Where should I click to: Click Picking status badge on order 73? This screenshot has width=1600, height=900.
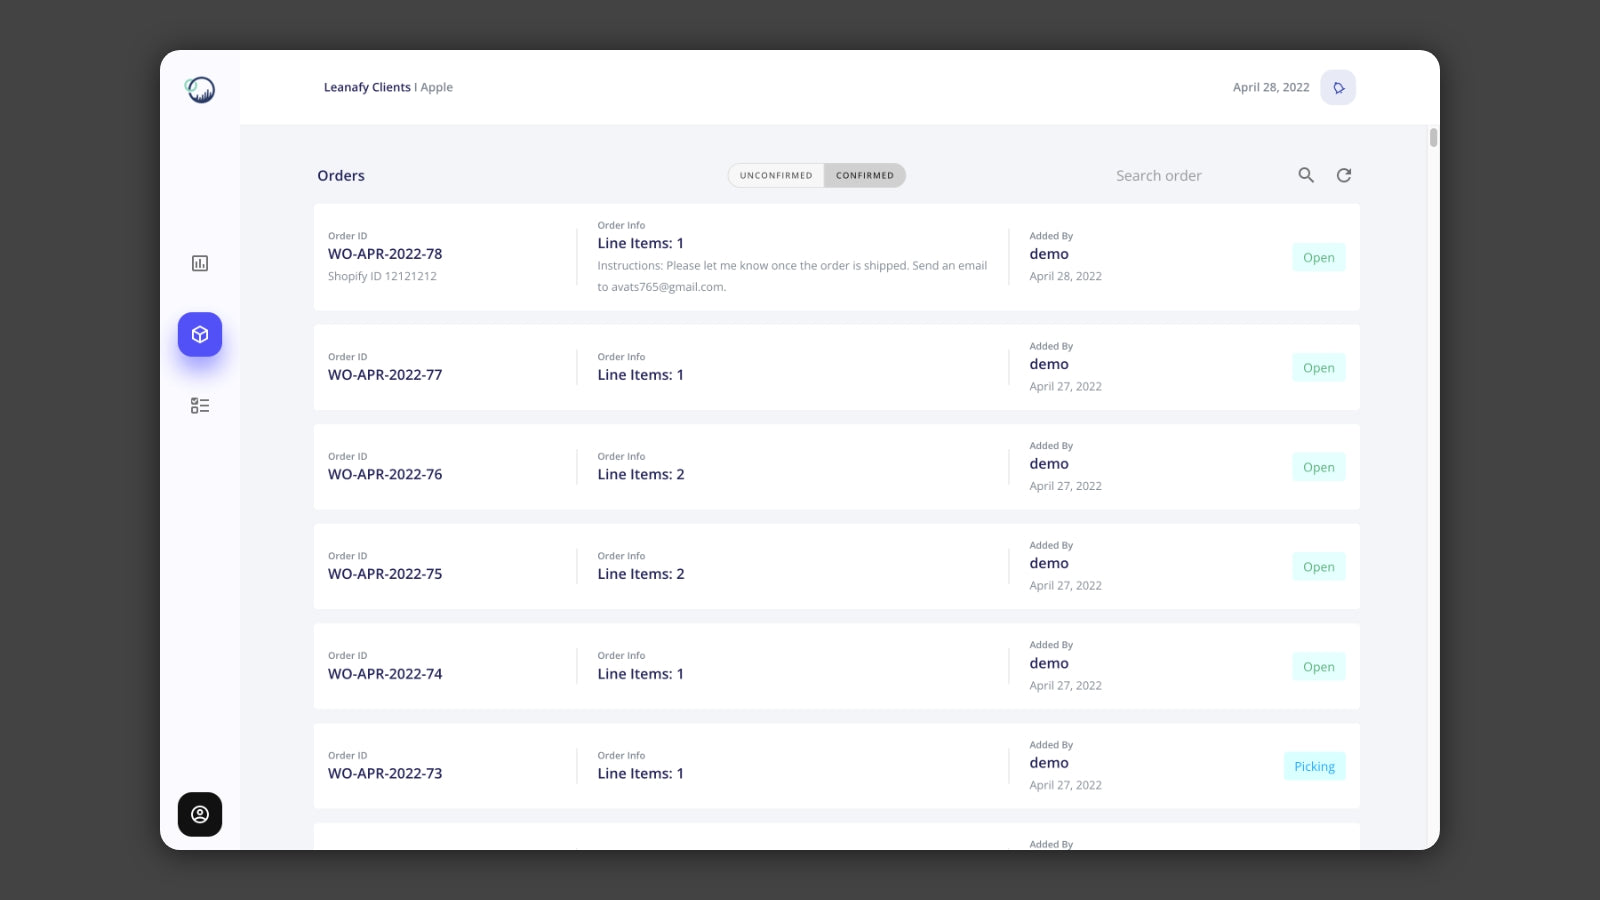1314,767
